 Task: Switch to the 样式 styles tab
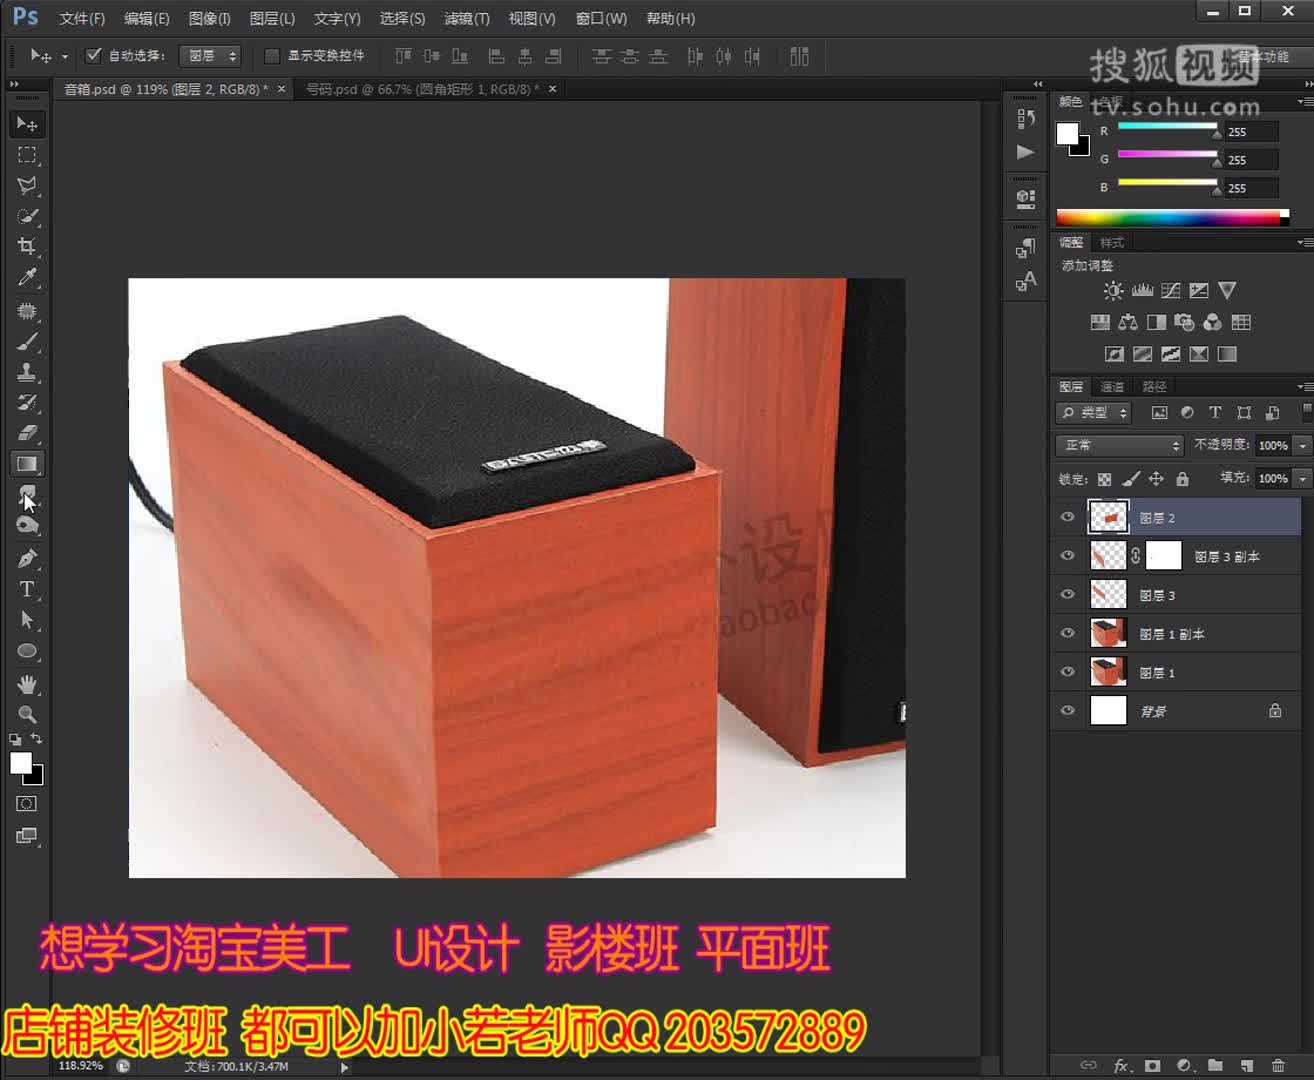(1112, 242)
